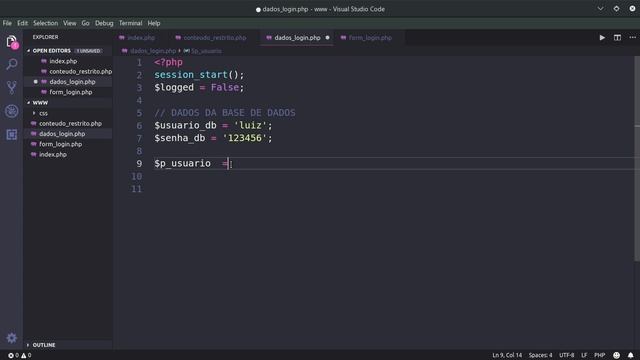Place the cursor on session_start() line

tap(199, 75)
